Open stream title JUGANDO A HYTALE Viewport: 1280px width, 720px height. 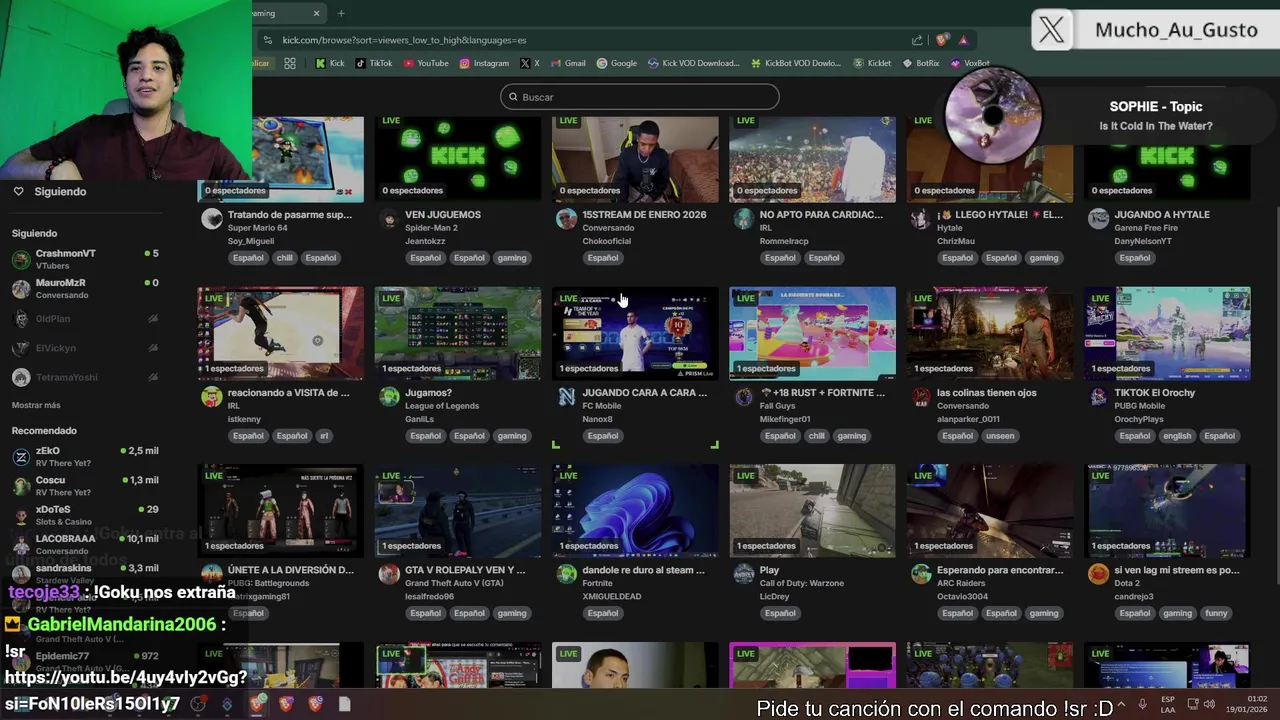pyautogui.click(x=1162, y=214)
